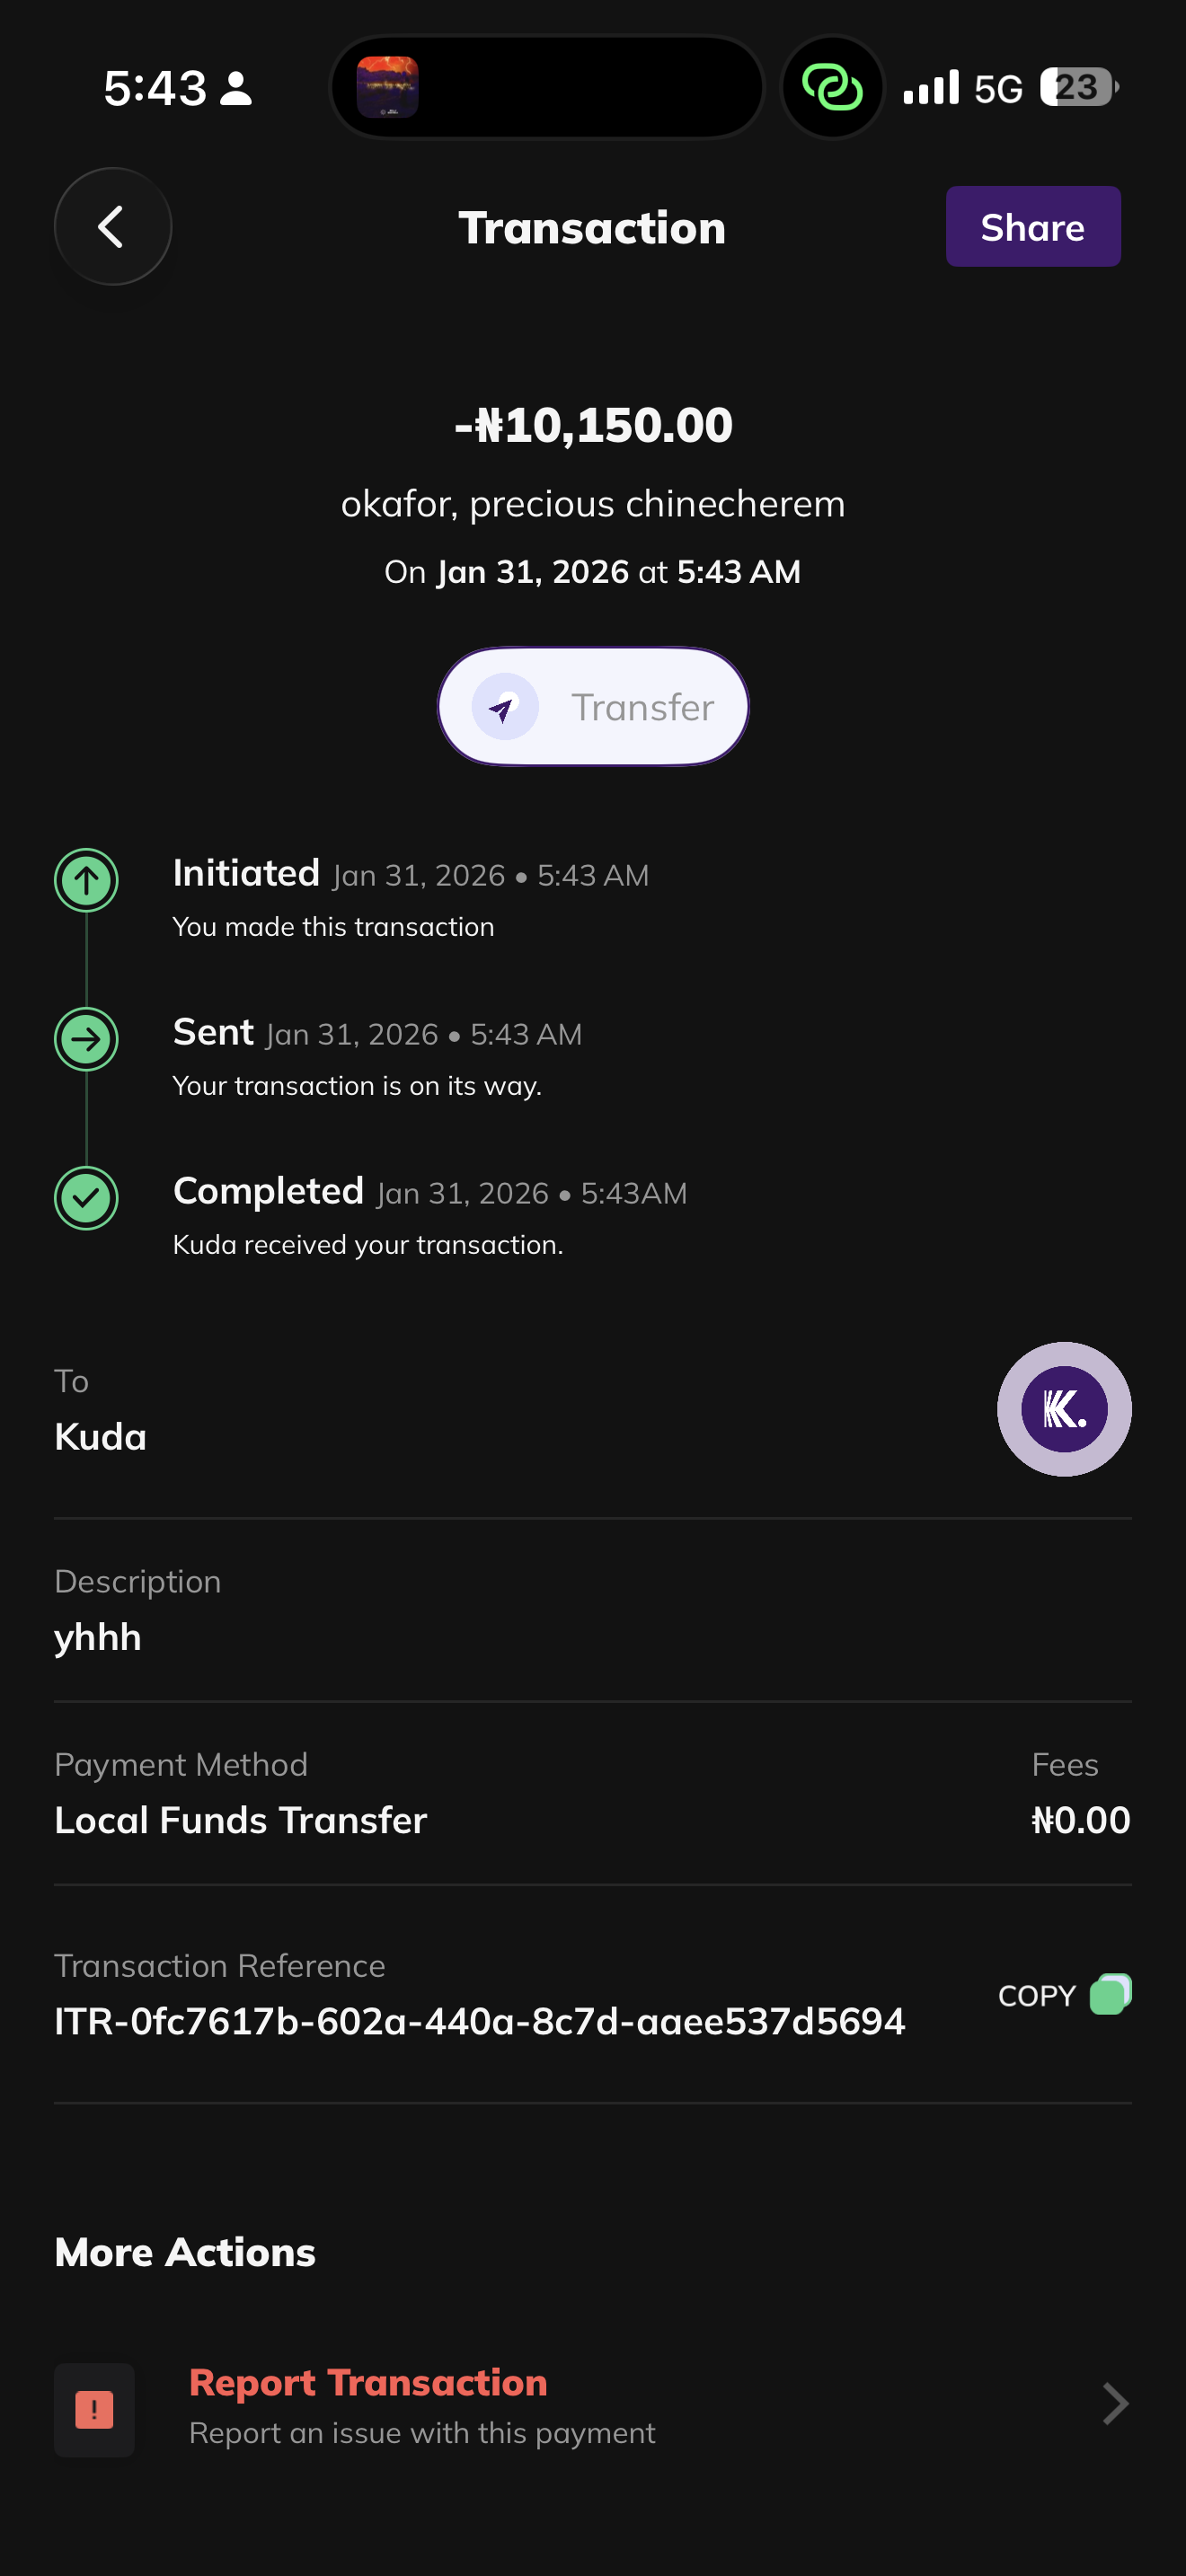Tap the recipient name okafor precious
The width and height of the screenshot is (1186, 2576).
point(593,504)
